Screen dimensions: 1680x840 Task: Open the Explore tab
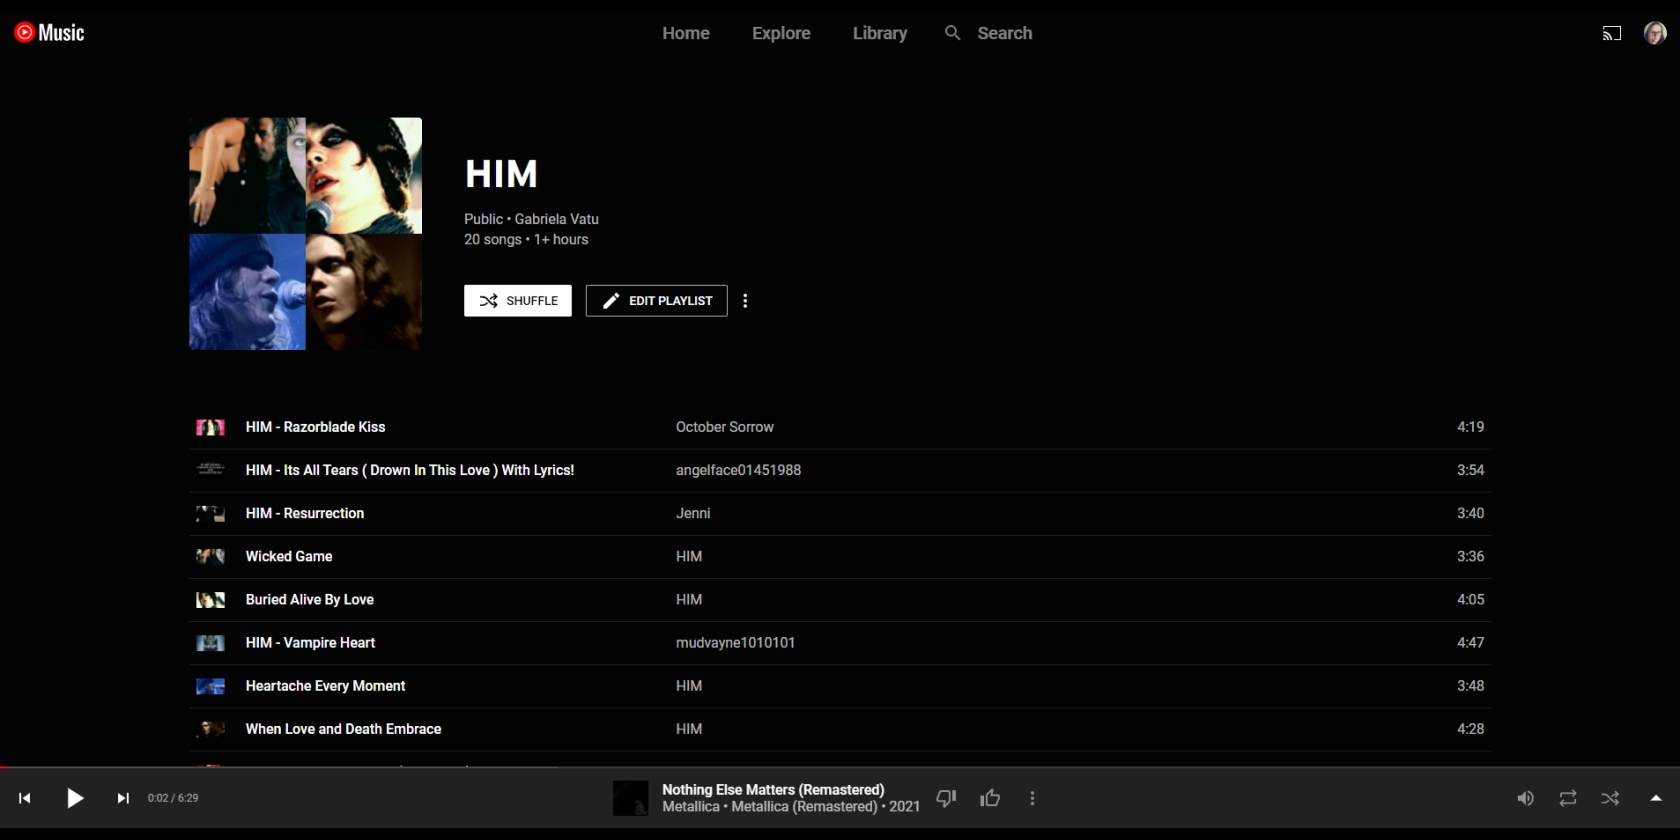coord(781,33)
